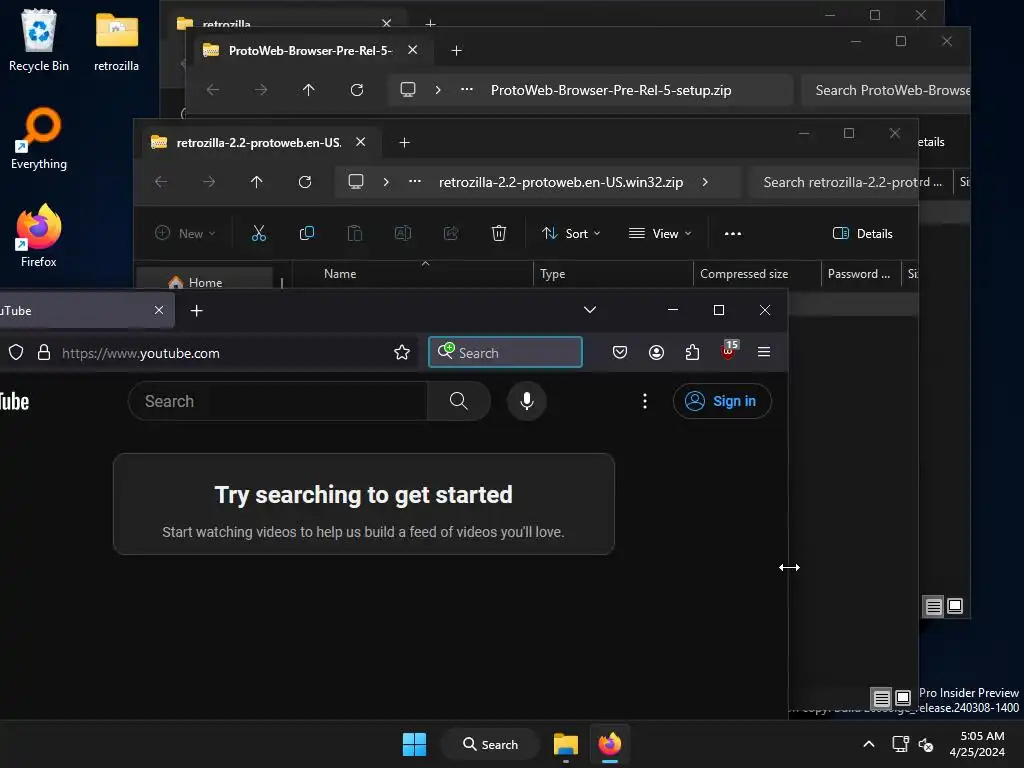The height and width of the screenshot is (768, 1024).
Task: Click Share icon in retrozilla Explorer toolbar
Action: [x=451, y=233]
